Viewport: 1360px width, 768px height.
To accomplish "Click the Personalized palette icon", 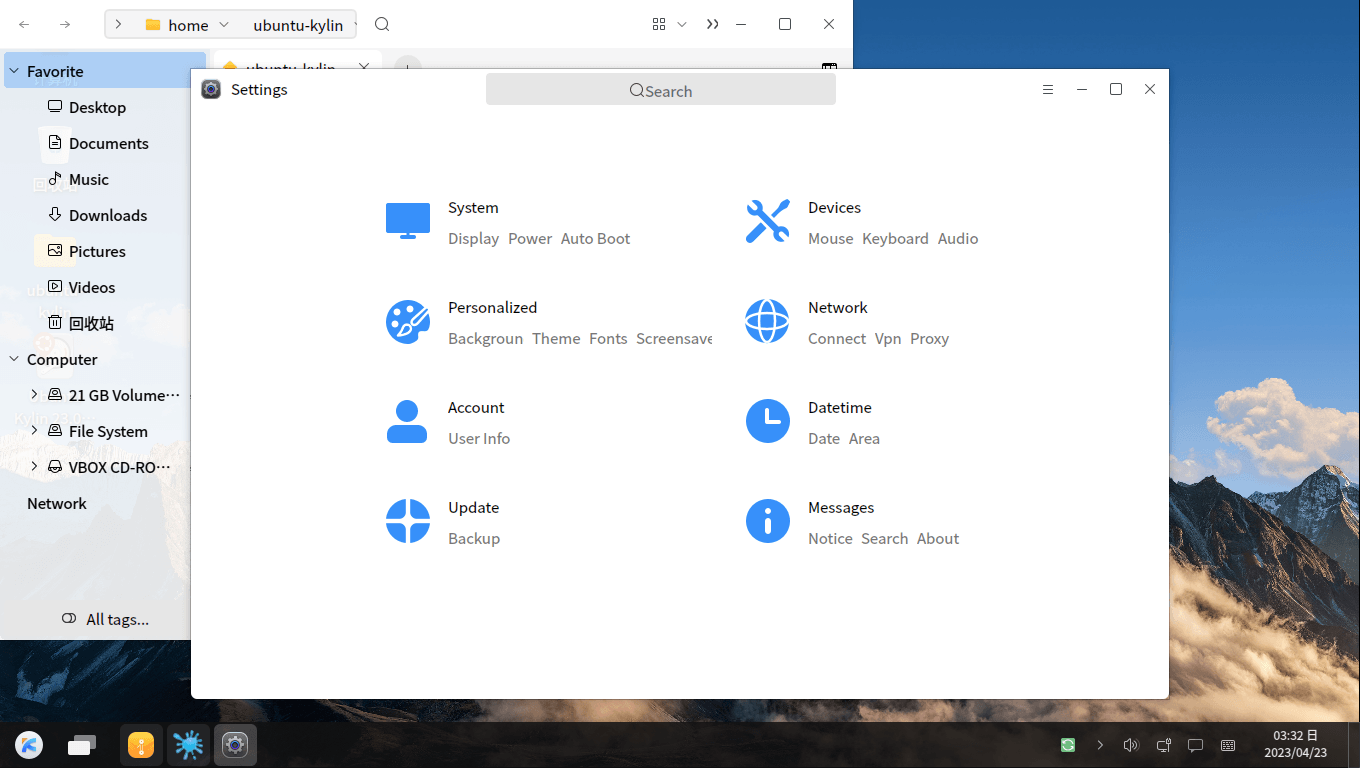I will 408,321.
